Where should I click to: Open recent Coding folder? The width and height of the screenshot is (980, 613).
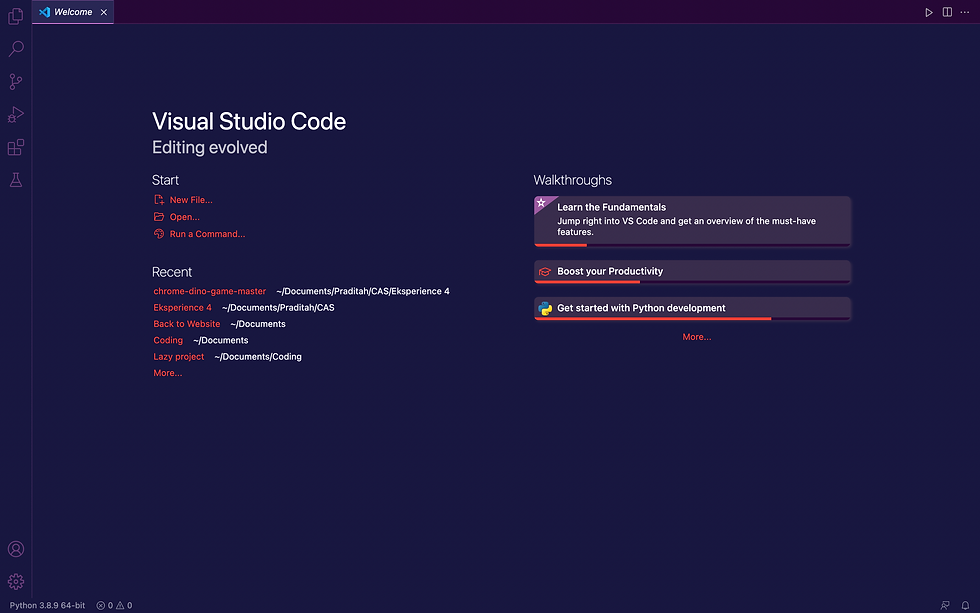tap(168, 340)
